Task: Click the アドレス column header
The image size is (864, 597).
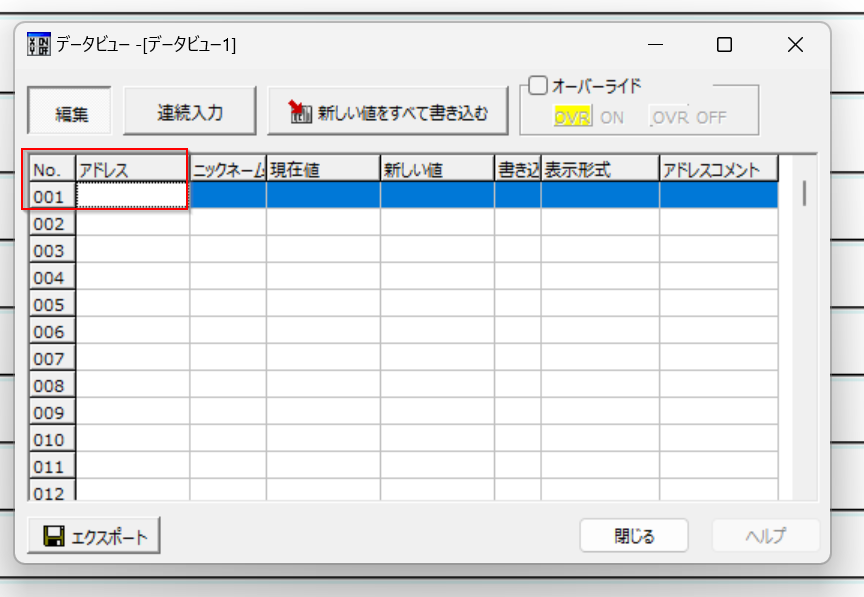Action: (132, 169)
